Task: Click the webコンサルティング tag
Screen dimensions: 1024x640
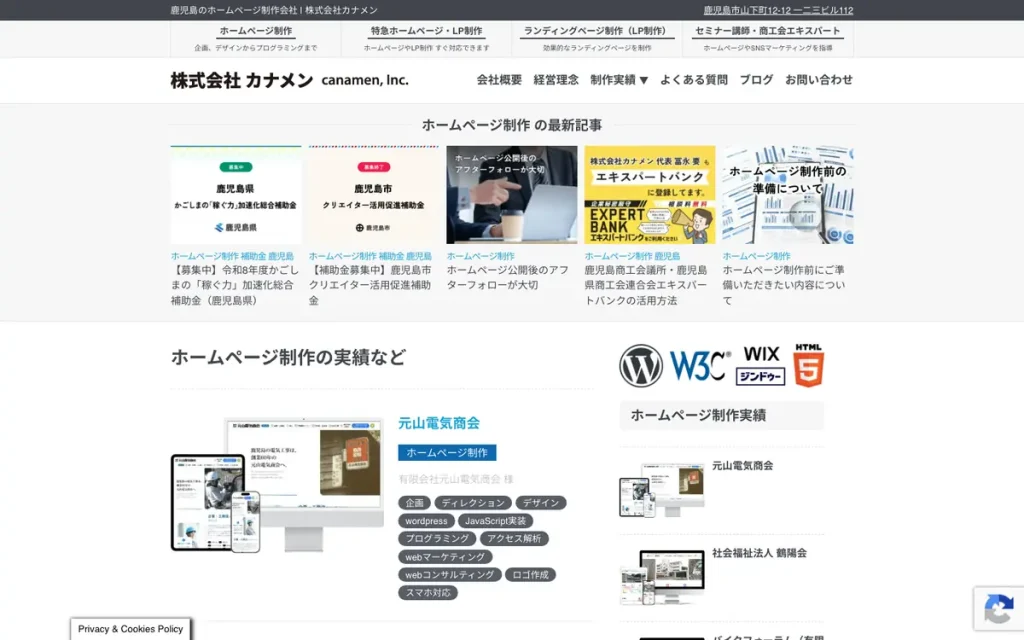Action: tap(449, 575)
